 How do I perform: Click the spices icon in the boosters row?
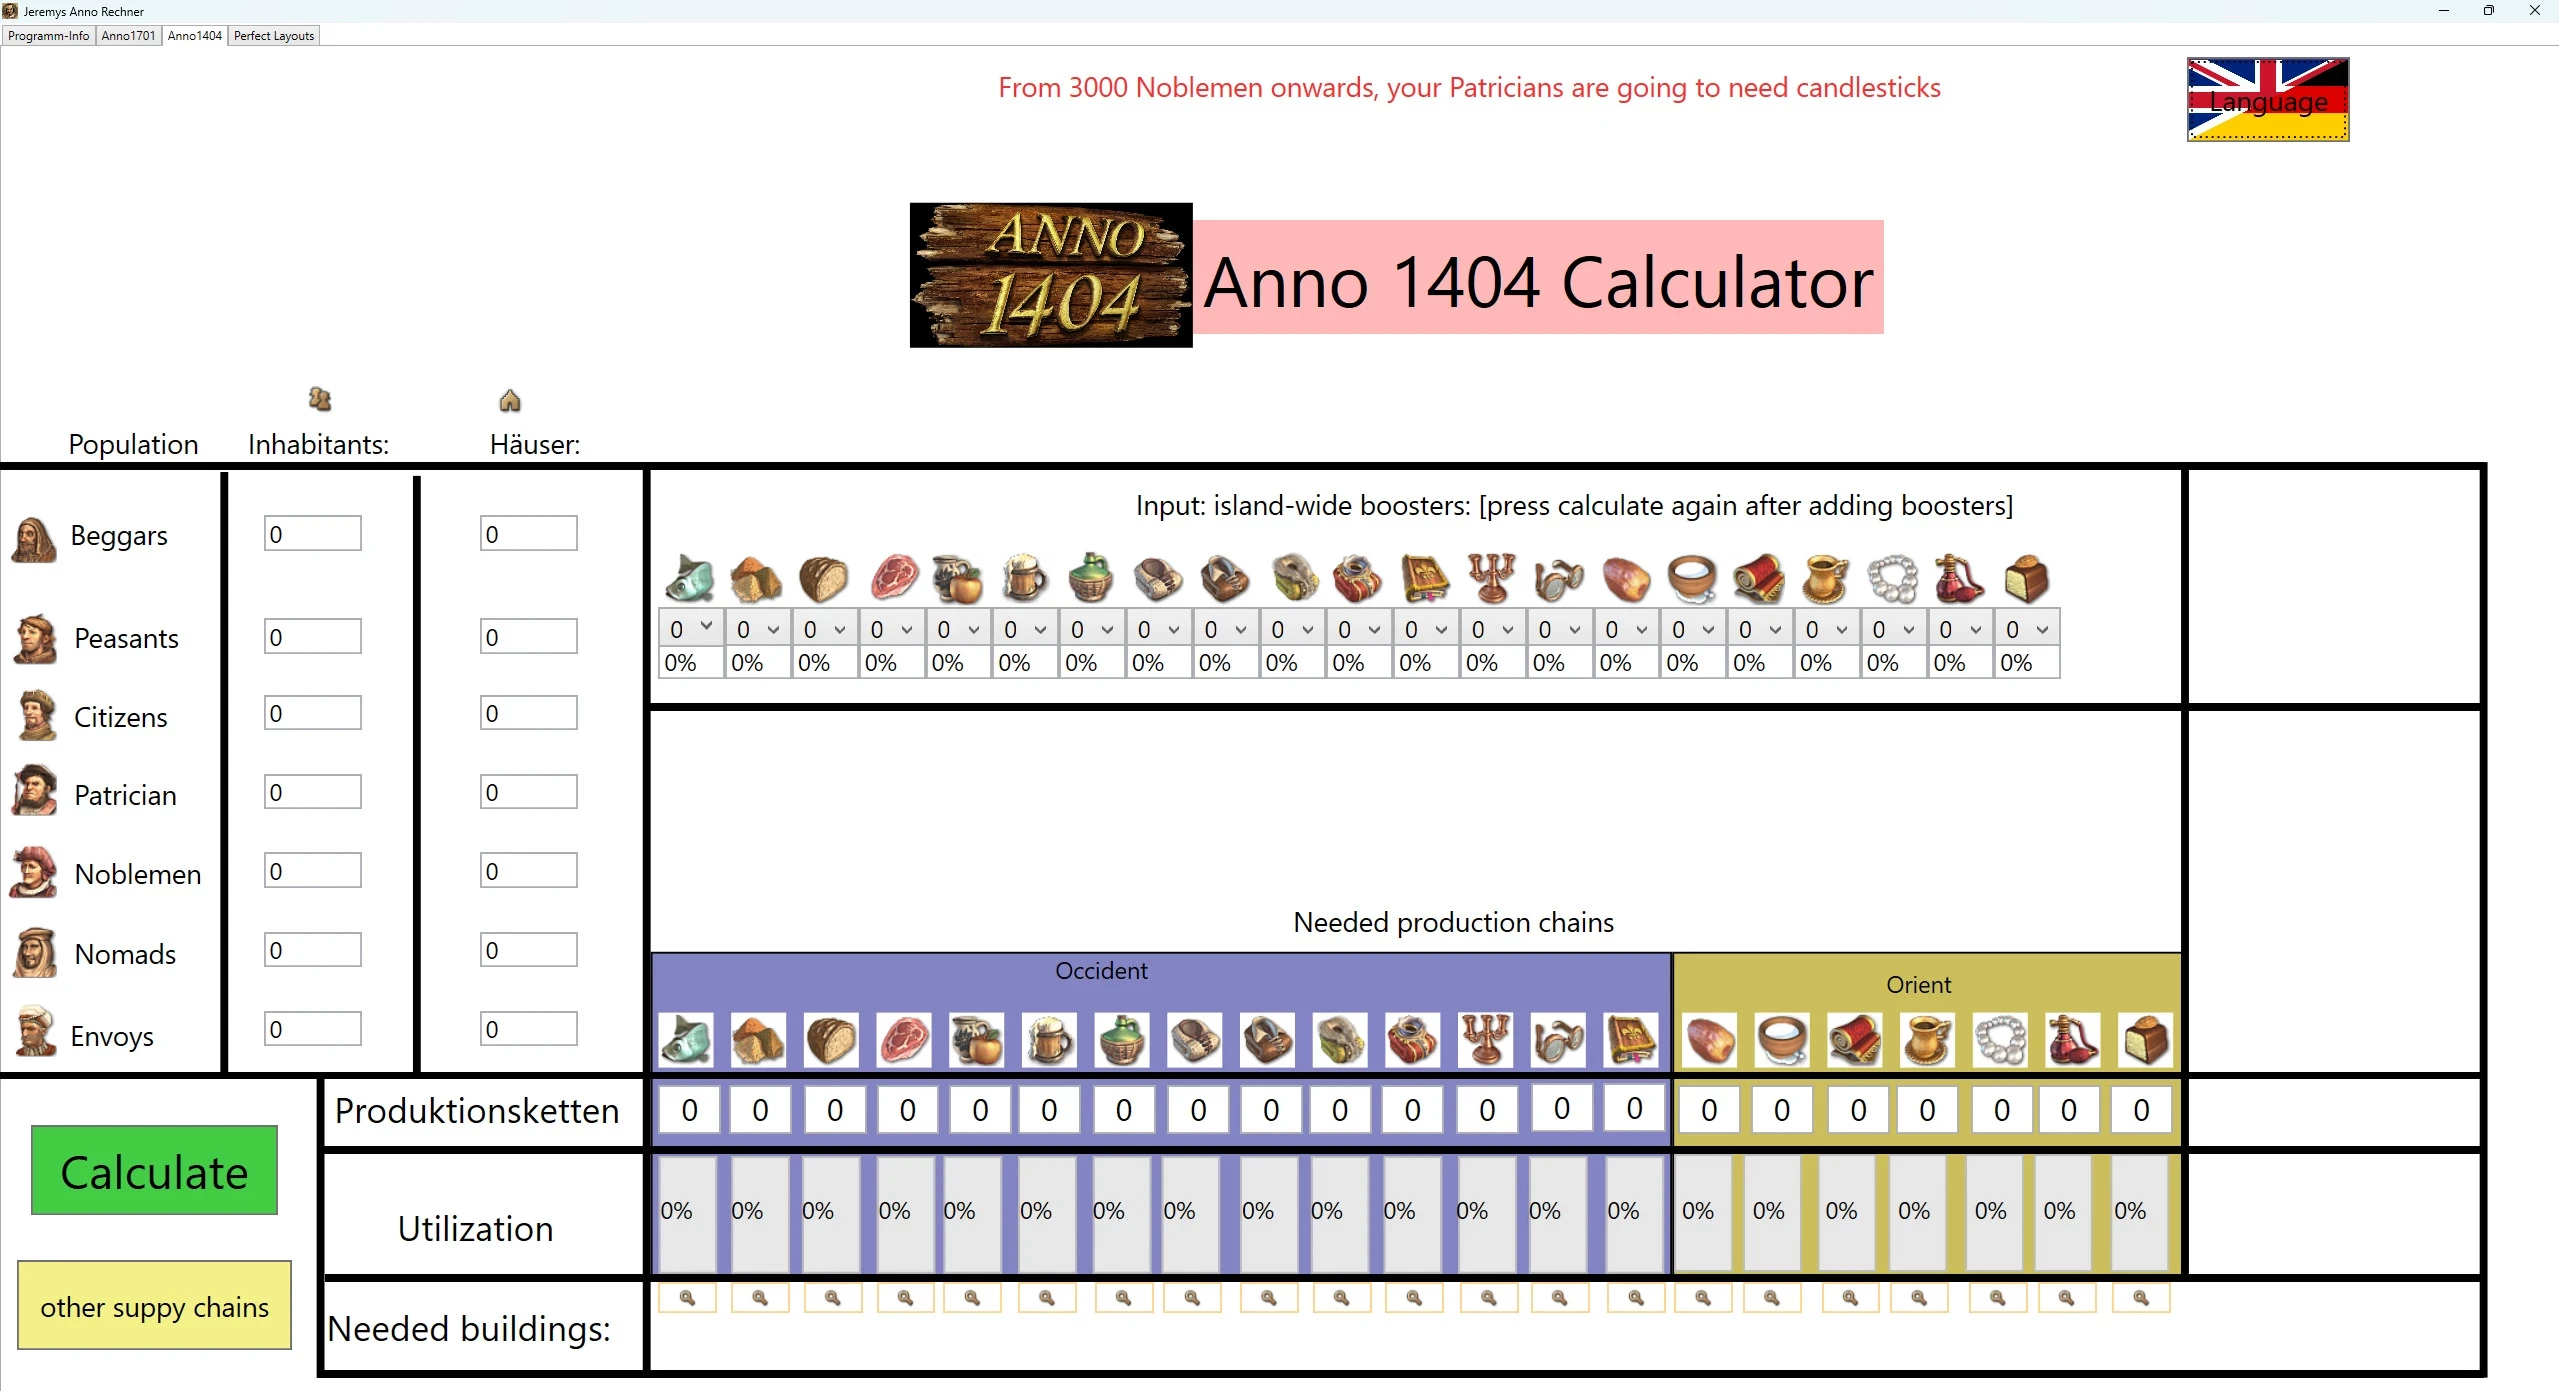point(756,578)
